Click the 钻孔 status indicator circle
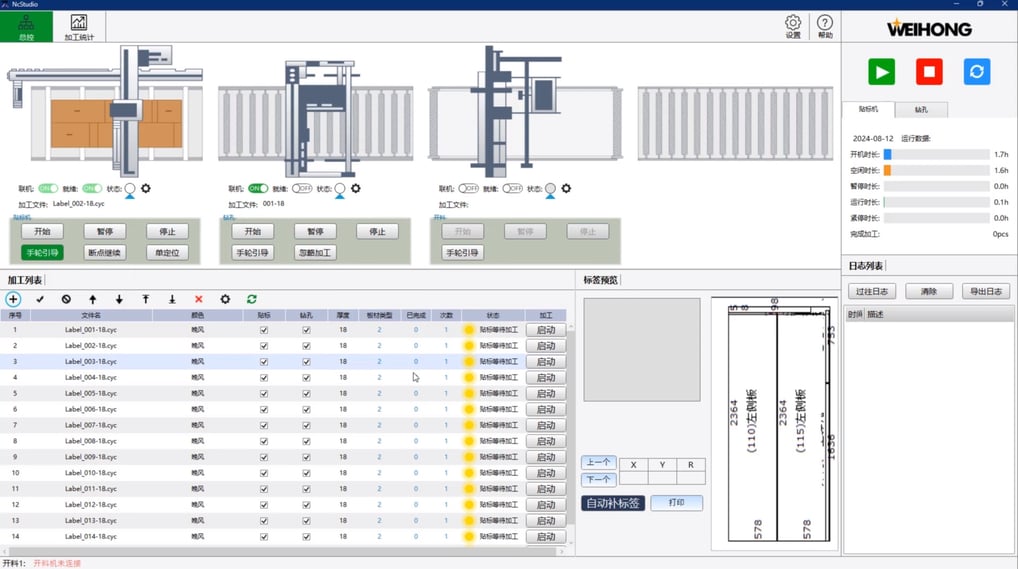1018x569 pixels. tap(340, 189)
